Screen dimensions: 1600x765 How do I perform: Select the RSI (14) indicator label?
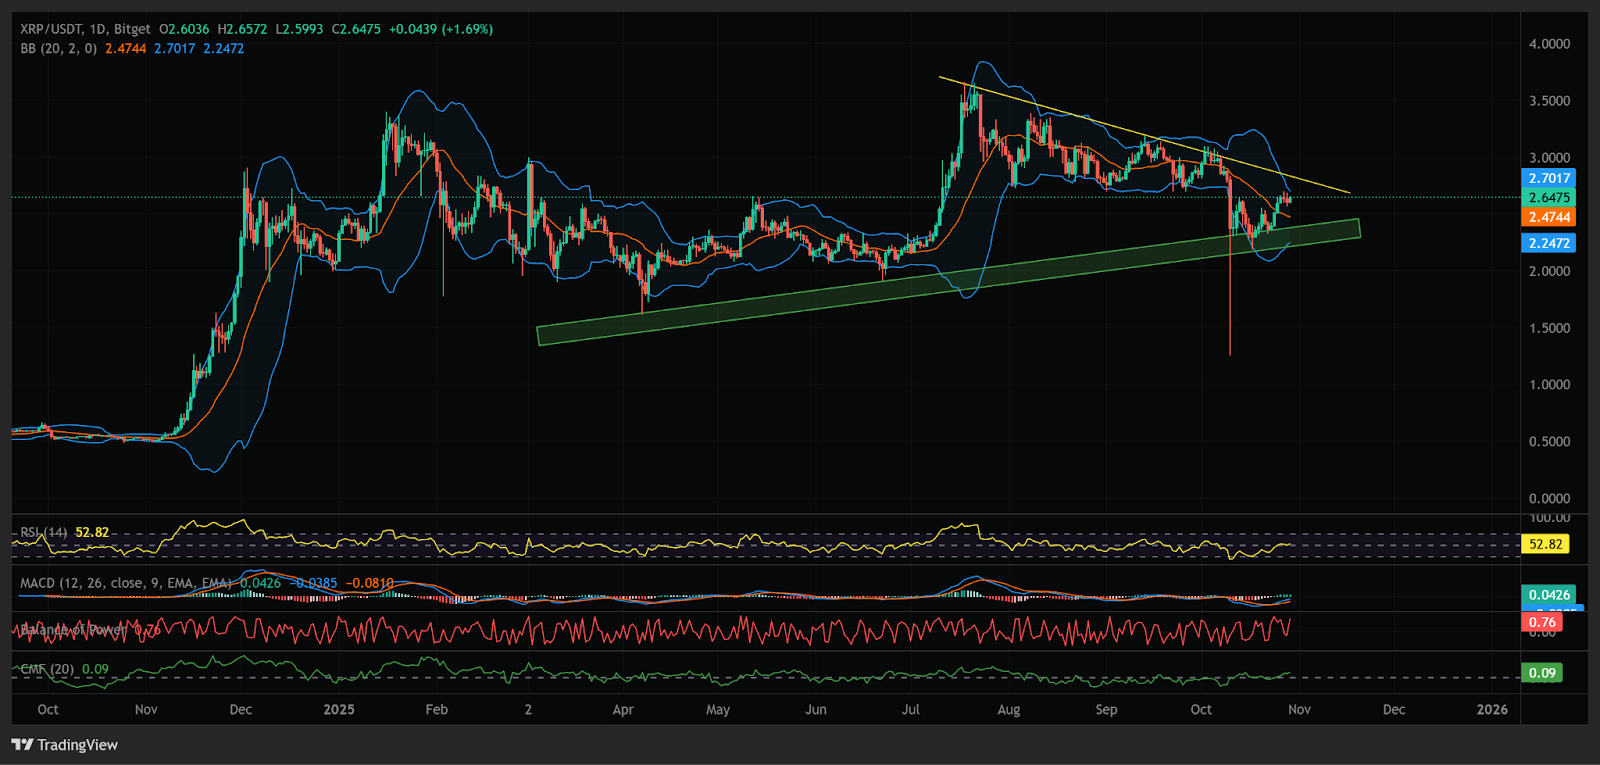tap(44, 532)
